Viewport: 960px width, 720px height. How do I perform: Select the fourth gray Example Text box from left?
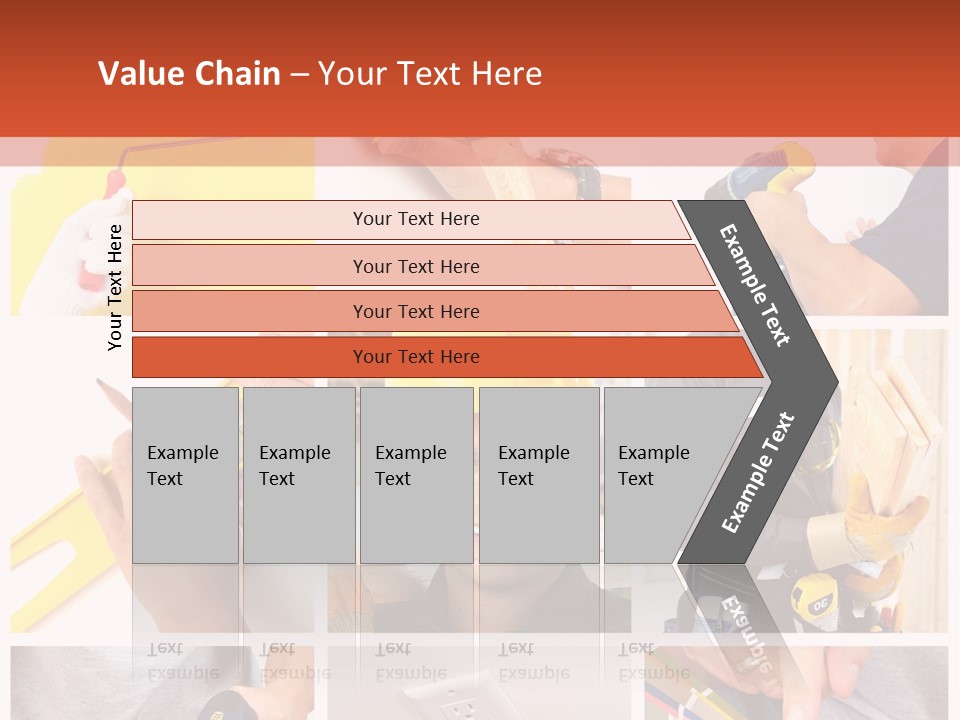pos(538,475)
